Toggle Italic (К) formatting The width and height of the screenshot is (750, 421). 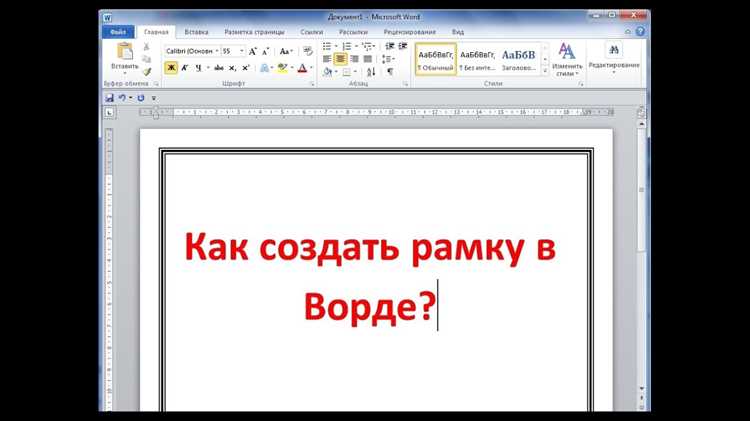click(x=184, y=68)
